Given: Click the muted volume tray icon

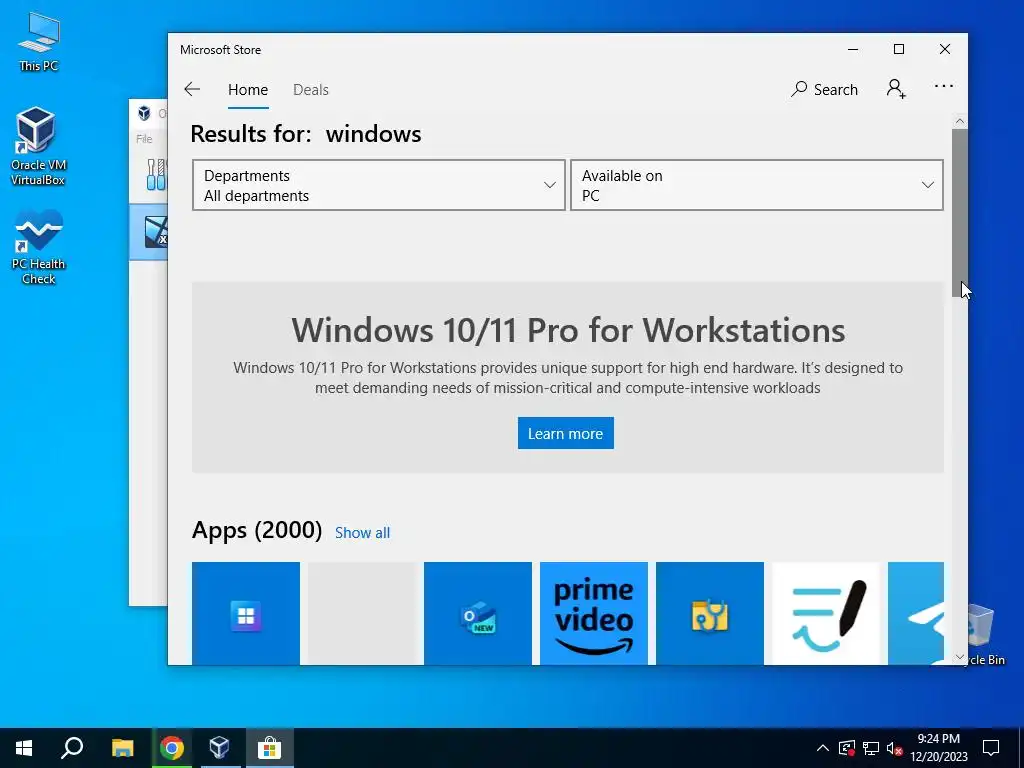Looking at the screenshot, I should 894,748.
